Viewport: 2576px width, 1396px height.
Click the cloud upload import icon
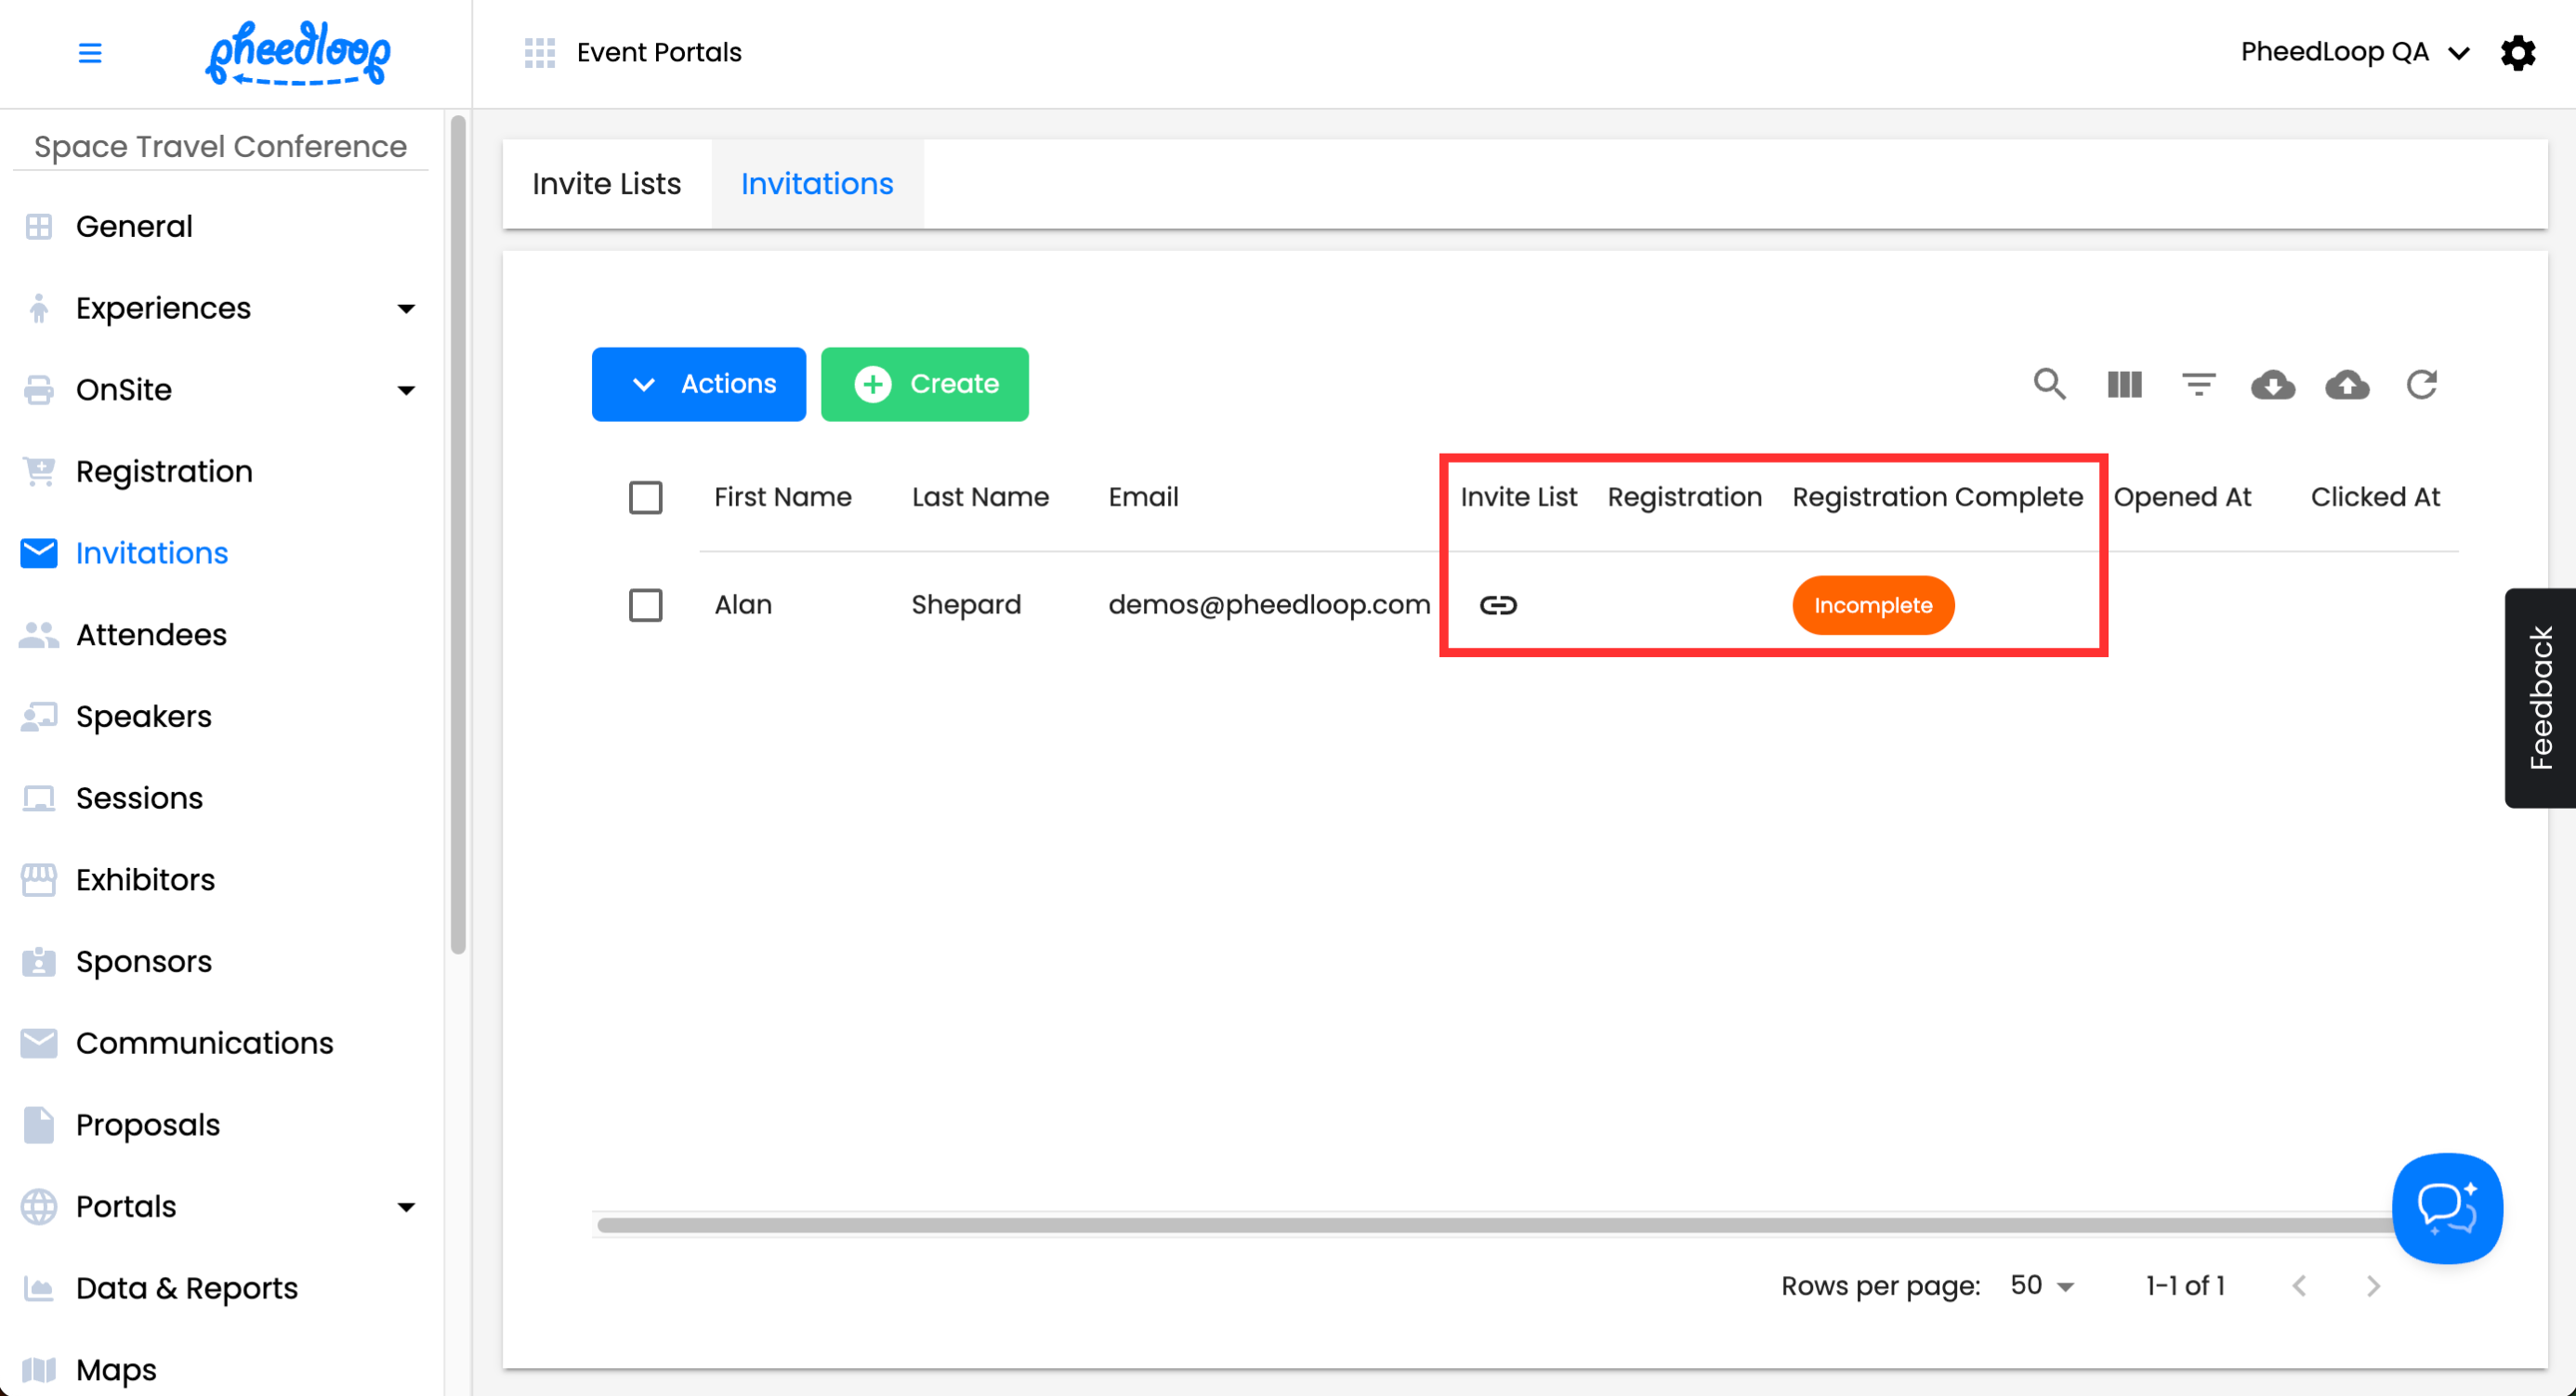[2346, 384]
